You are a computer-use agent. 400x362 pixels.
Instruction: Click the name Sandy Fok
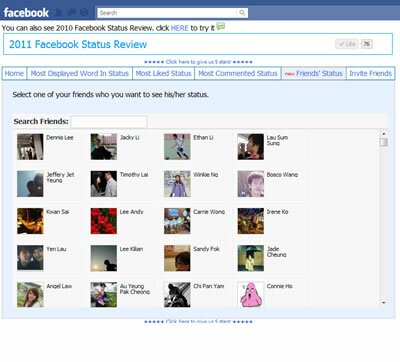206,249
